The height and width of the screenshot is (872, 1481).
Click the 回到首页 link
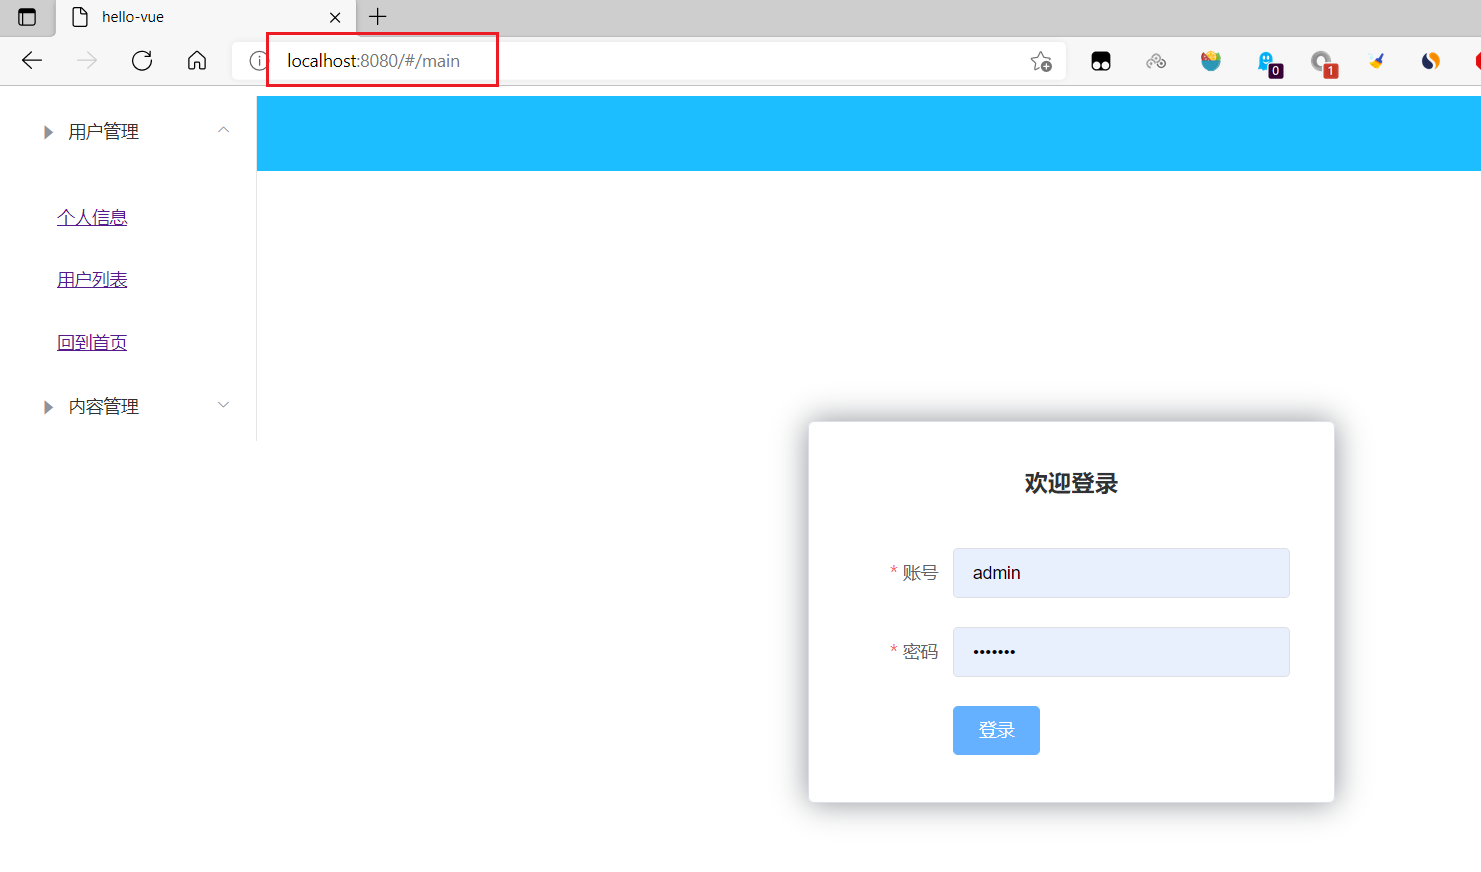tap(92, 343)
